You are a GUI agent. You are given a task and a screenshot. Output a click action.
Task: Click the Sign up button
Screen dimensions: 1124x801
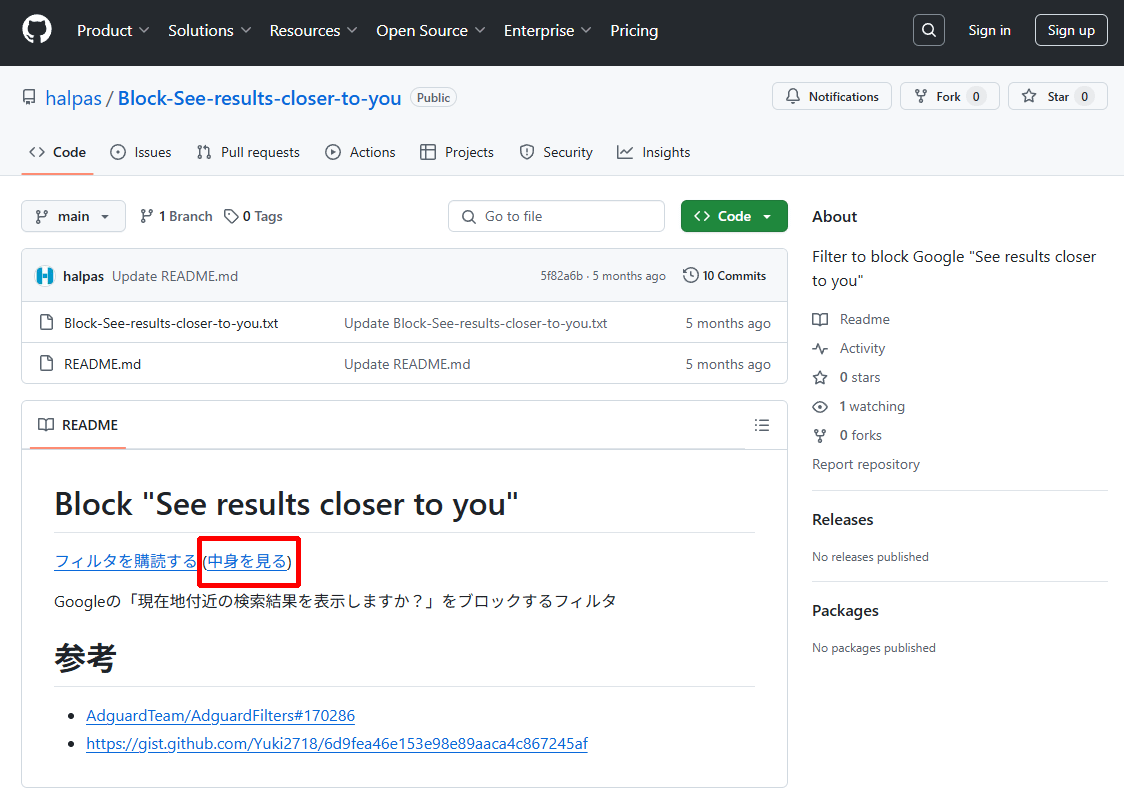click(1071, 30)
